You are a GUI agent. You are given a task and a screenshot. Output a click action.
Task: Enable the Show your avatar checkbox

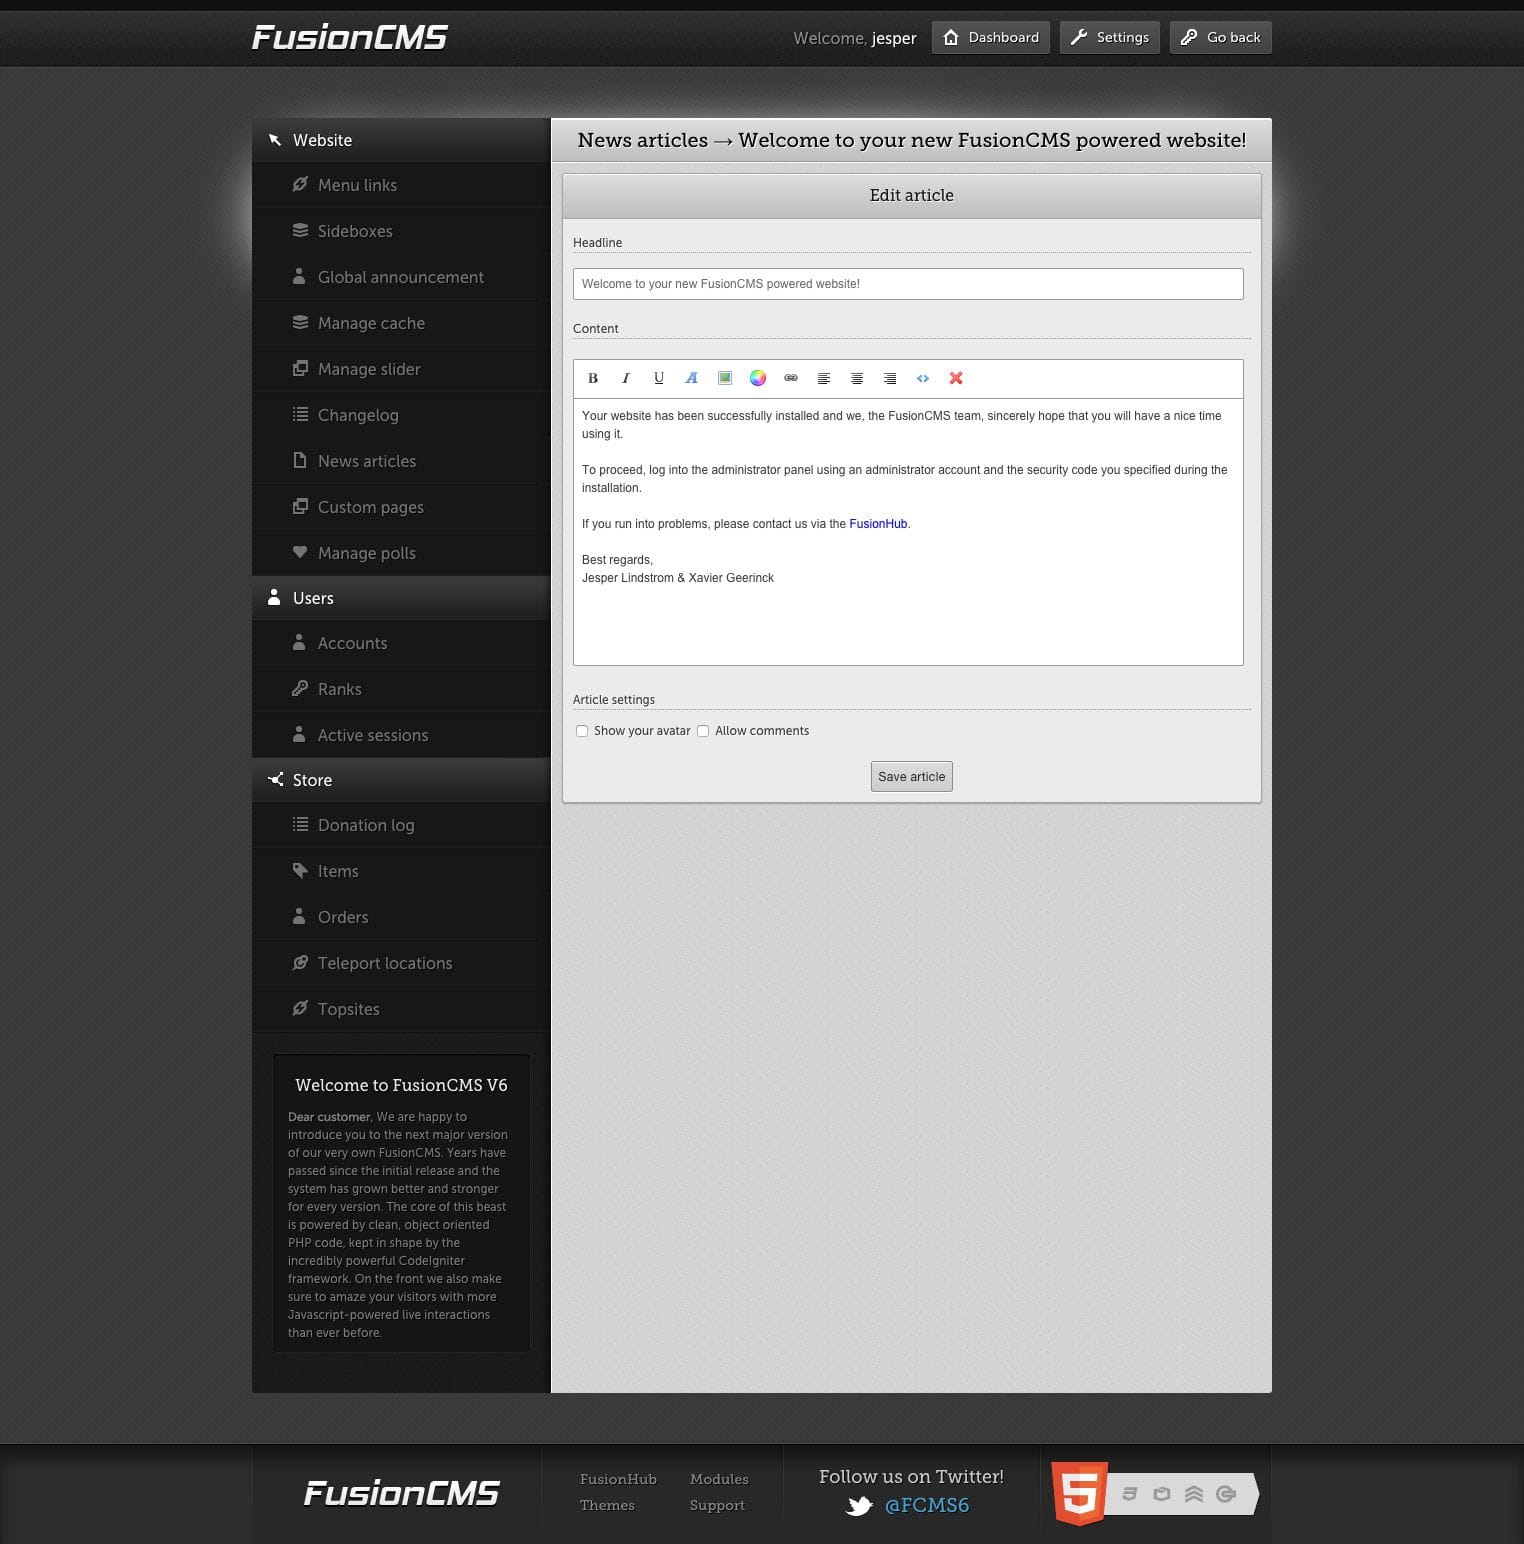(582, 731)
